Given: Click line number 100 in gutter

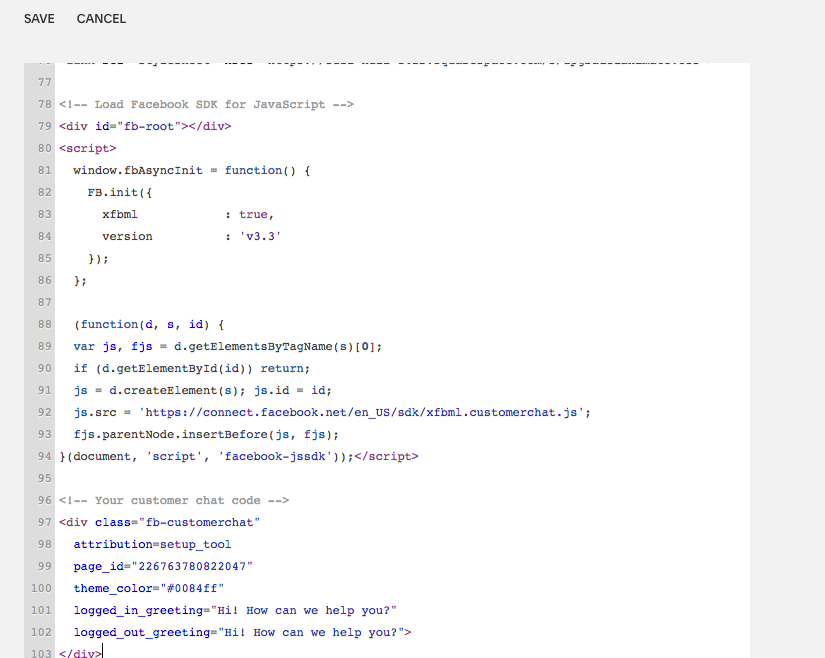Looking at the screenshot, I should [x=41, y=589].
